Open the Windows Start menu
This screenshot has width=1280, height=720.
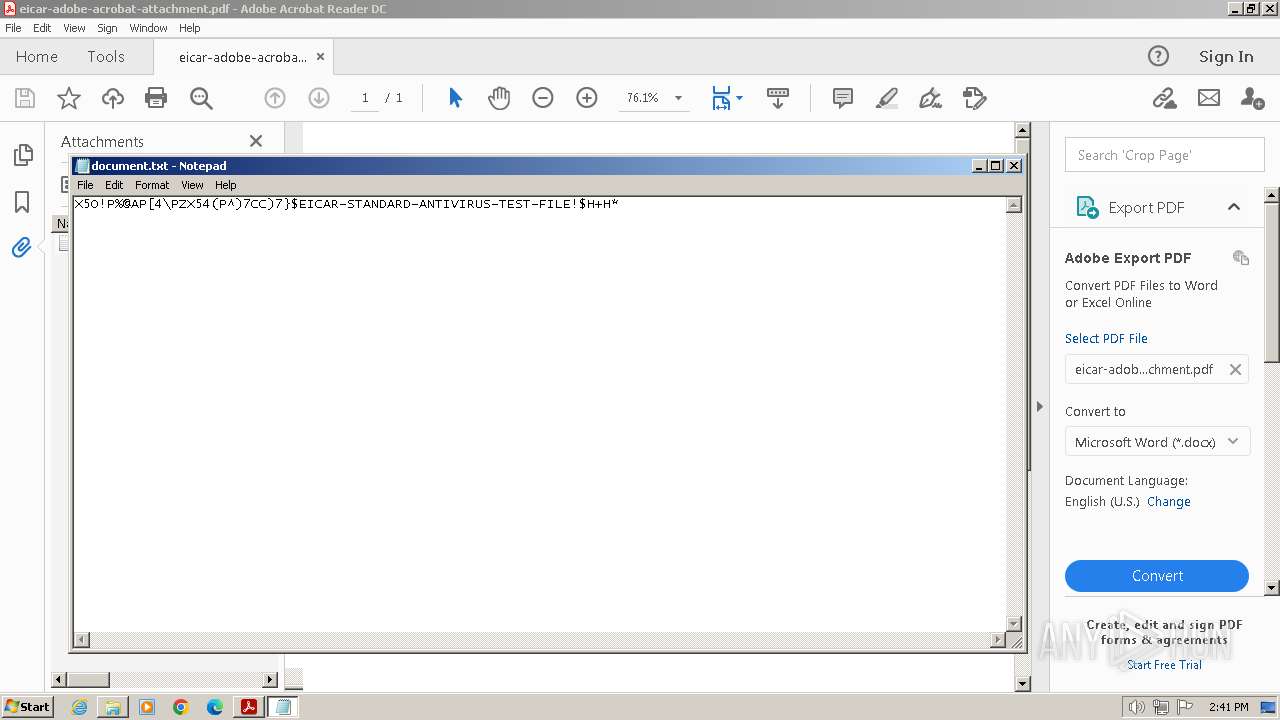click(x=28, y=707)
